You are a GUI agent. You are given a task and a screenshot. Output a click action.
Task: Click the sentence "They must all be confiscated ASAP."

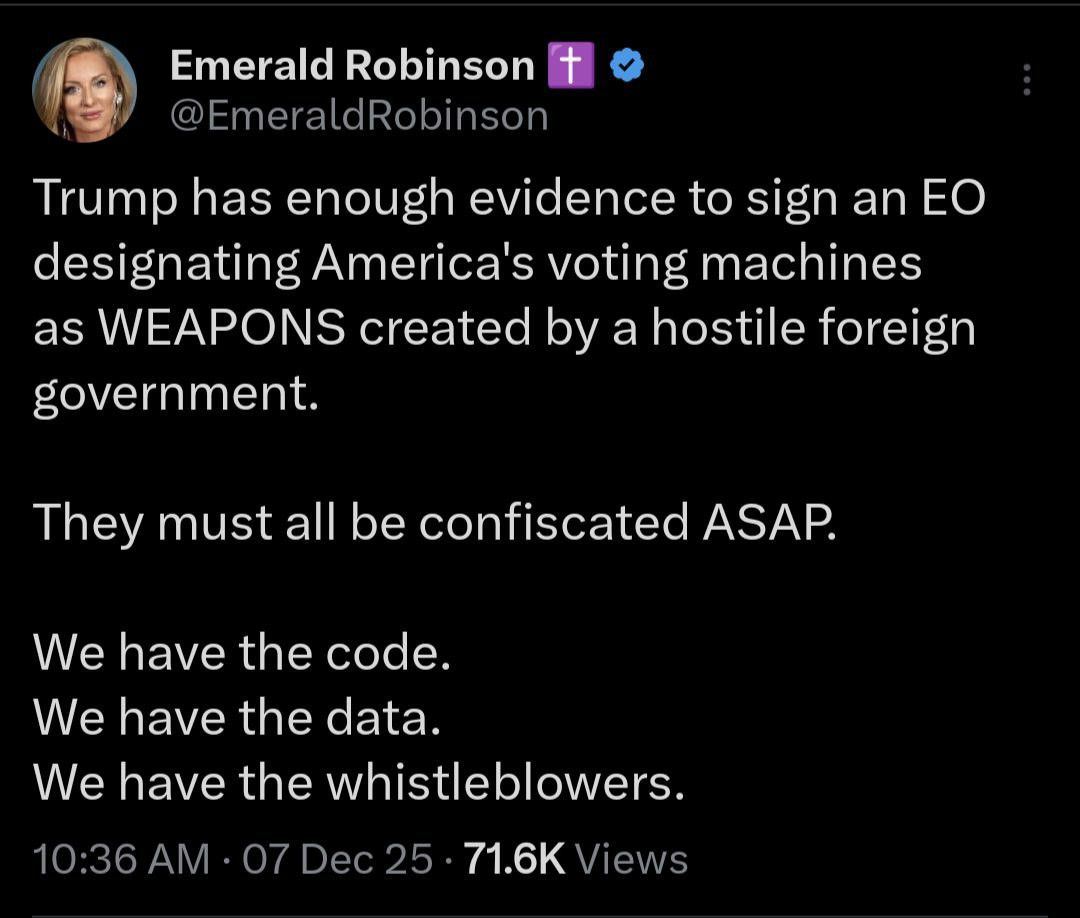434,523
